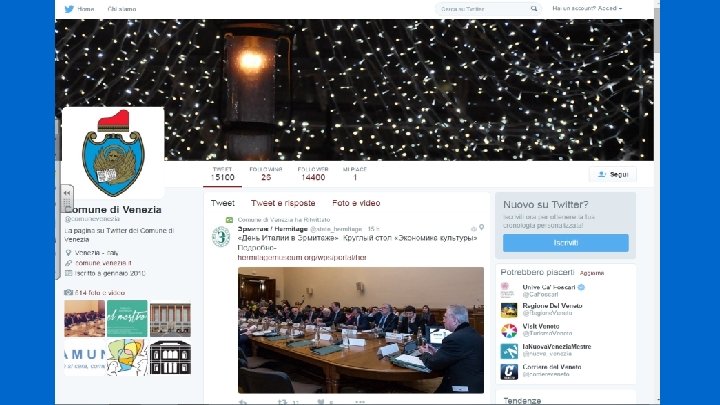Open Univ Ca' Foscari suggested account
Image resolution: width=720 pixels, height=405 pixels.
[549, 287]
